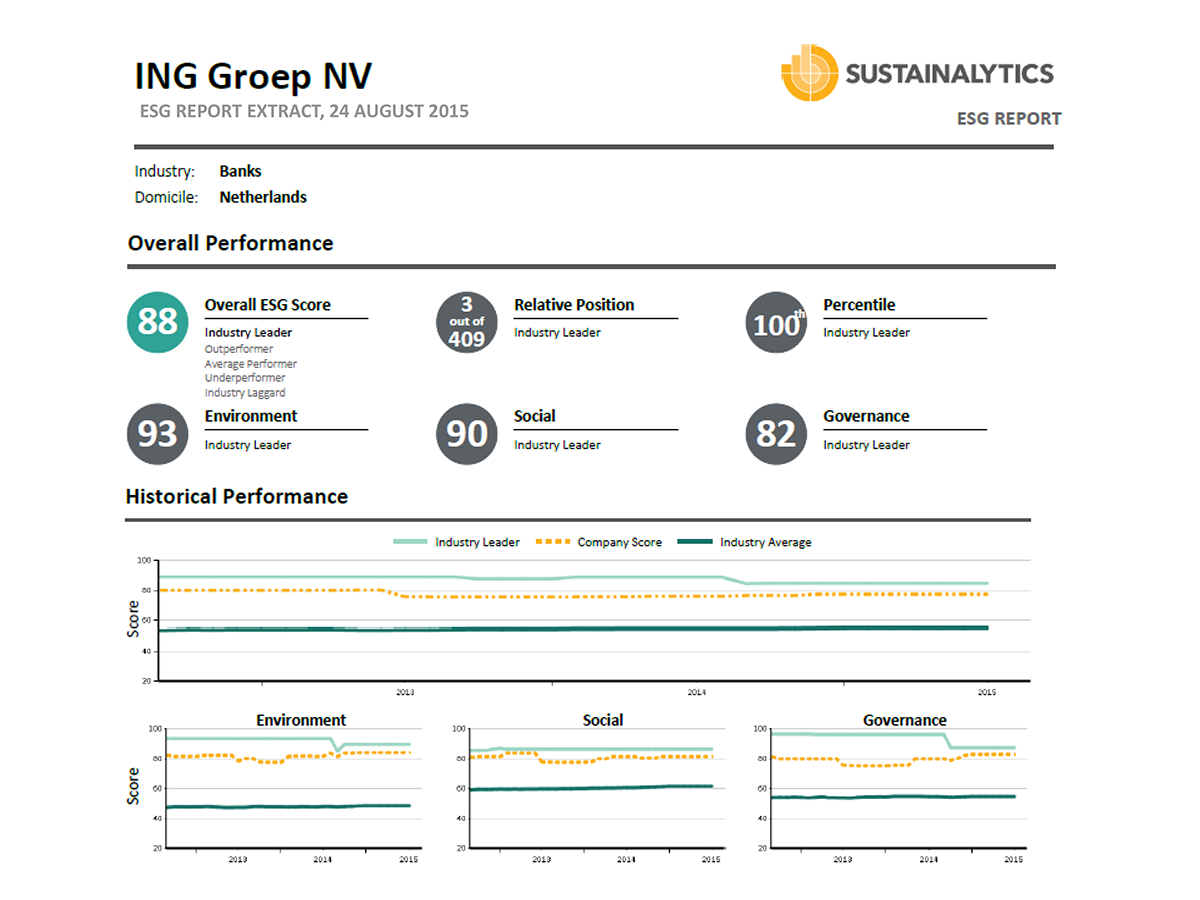The image size is (1200, 900).
Task: Click the 'Governance' heading beside the 82 score
Action: 866,416
